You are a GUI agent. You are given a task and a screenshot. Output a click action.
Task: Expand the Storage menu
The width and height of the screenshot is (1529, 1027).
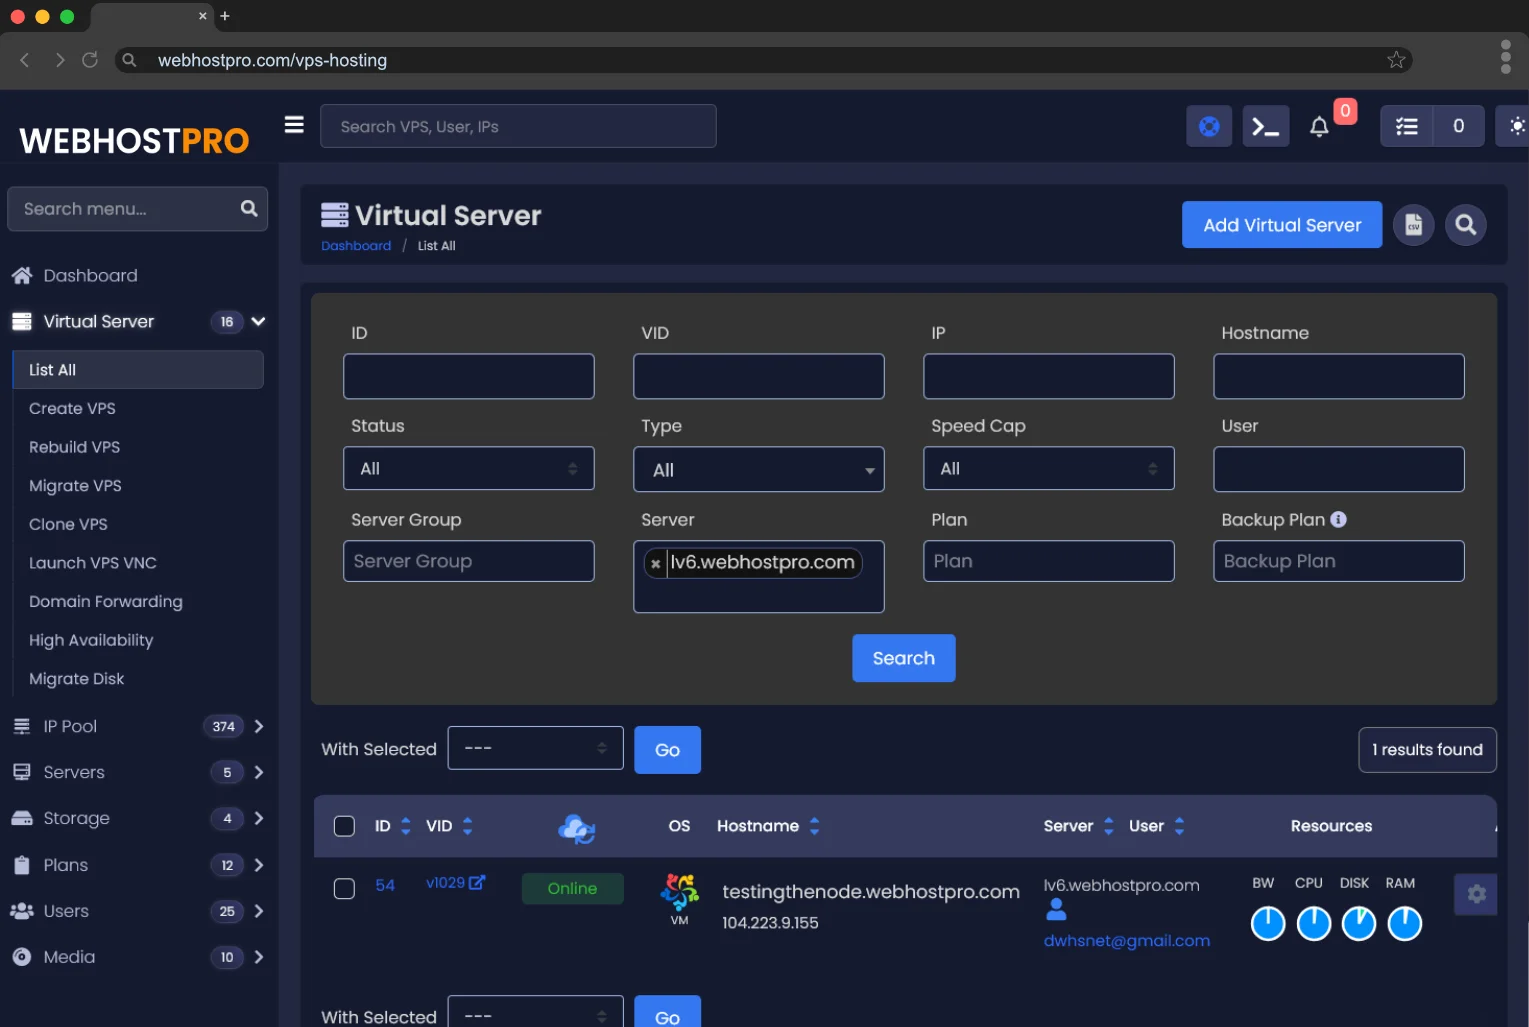[x=259, y=818]
